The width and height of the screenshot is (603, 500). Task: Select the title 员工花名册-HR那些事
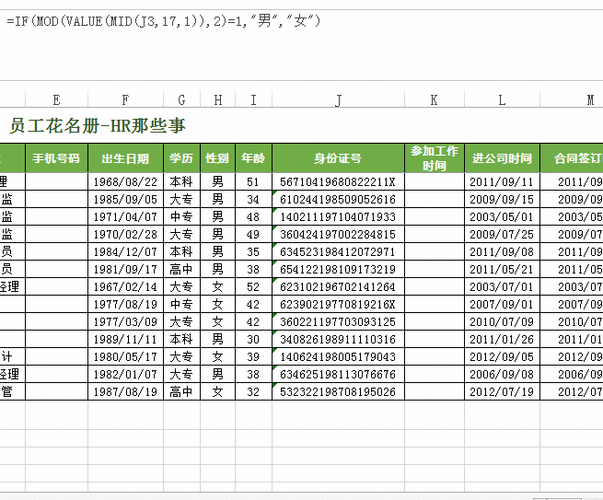98,126
